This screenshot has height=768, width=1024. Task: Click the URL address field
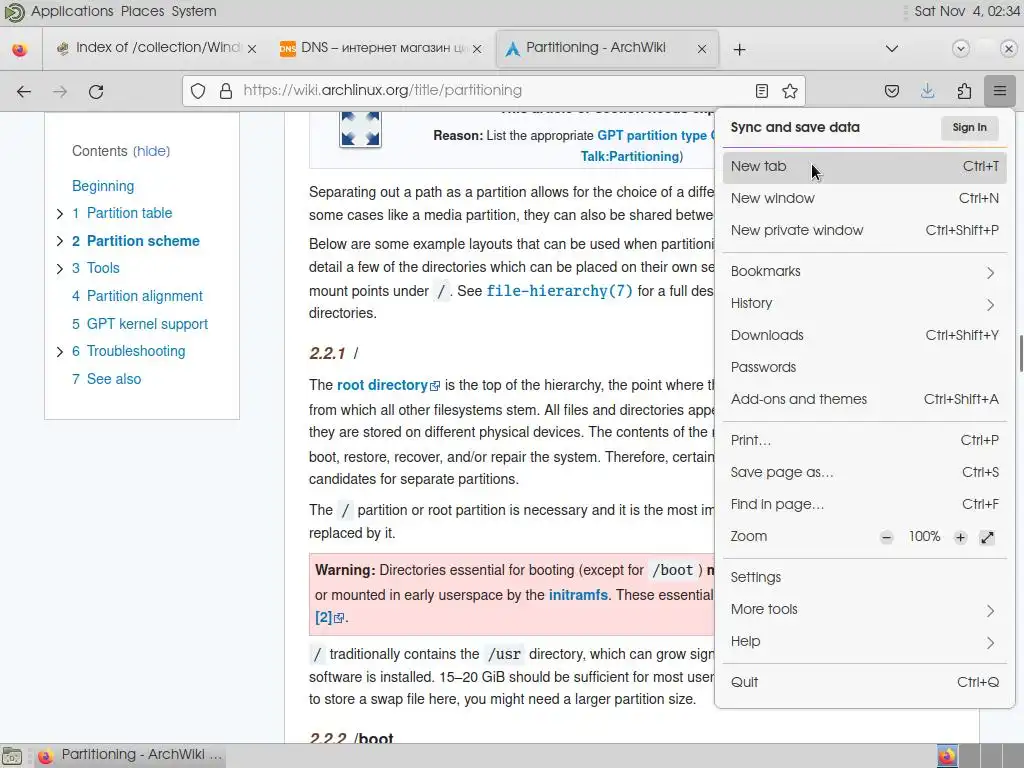click(x=493, y=91)
